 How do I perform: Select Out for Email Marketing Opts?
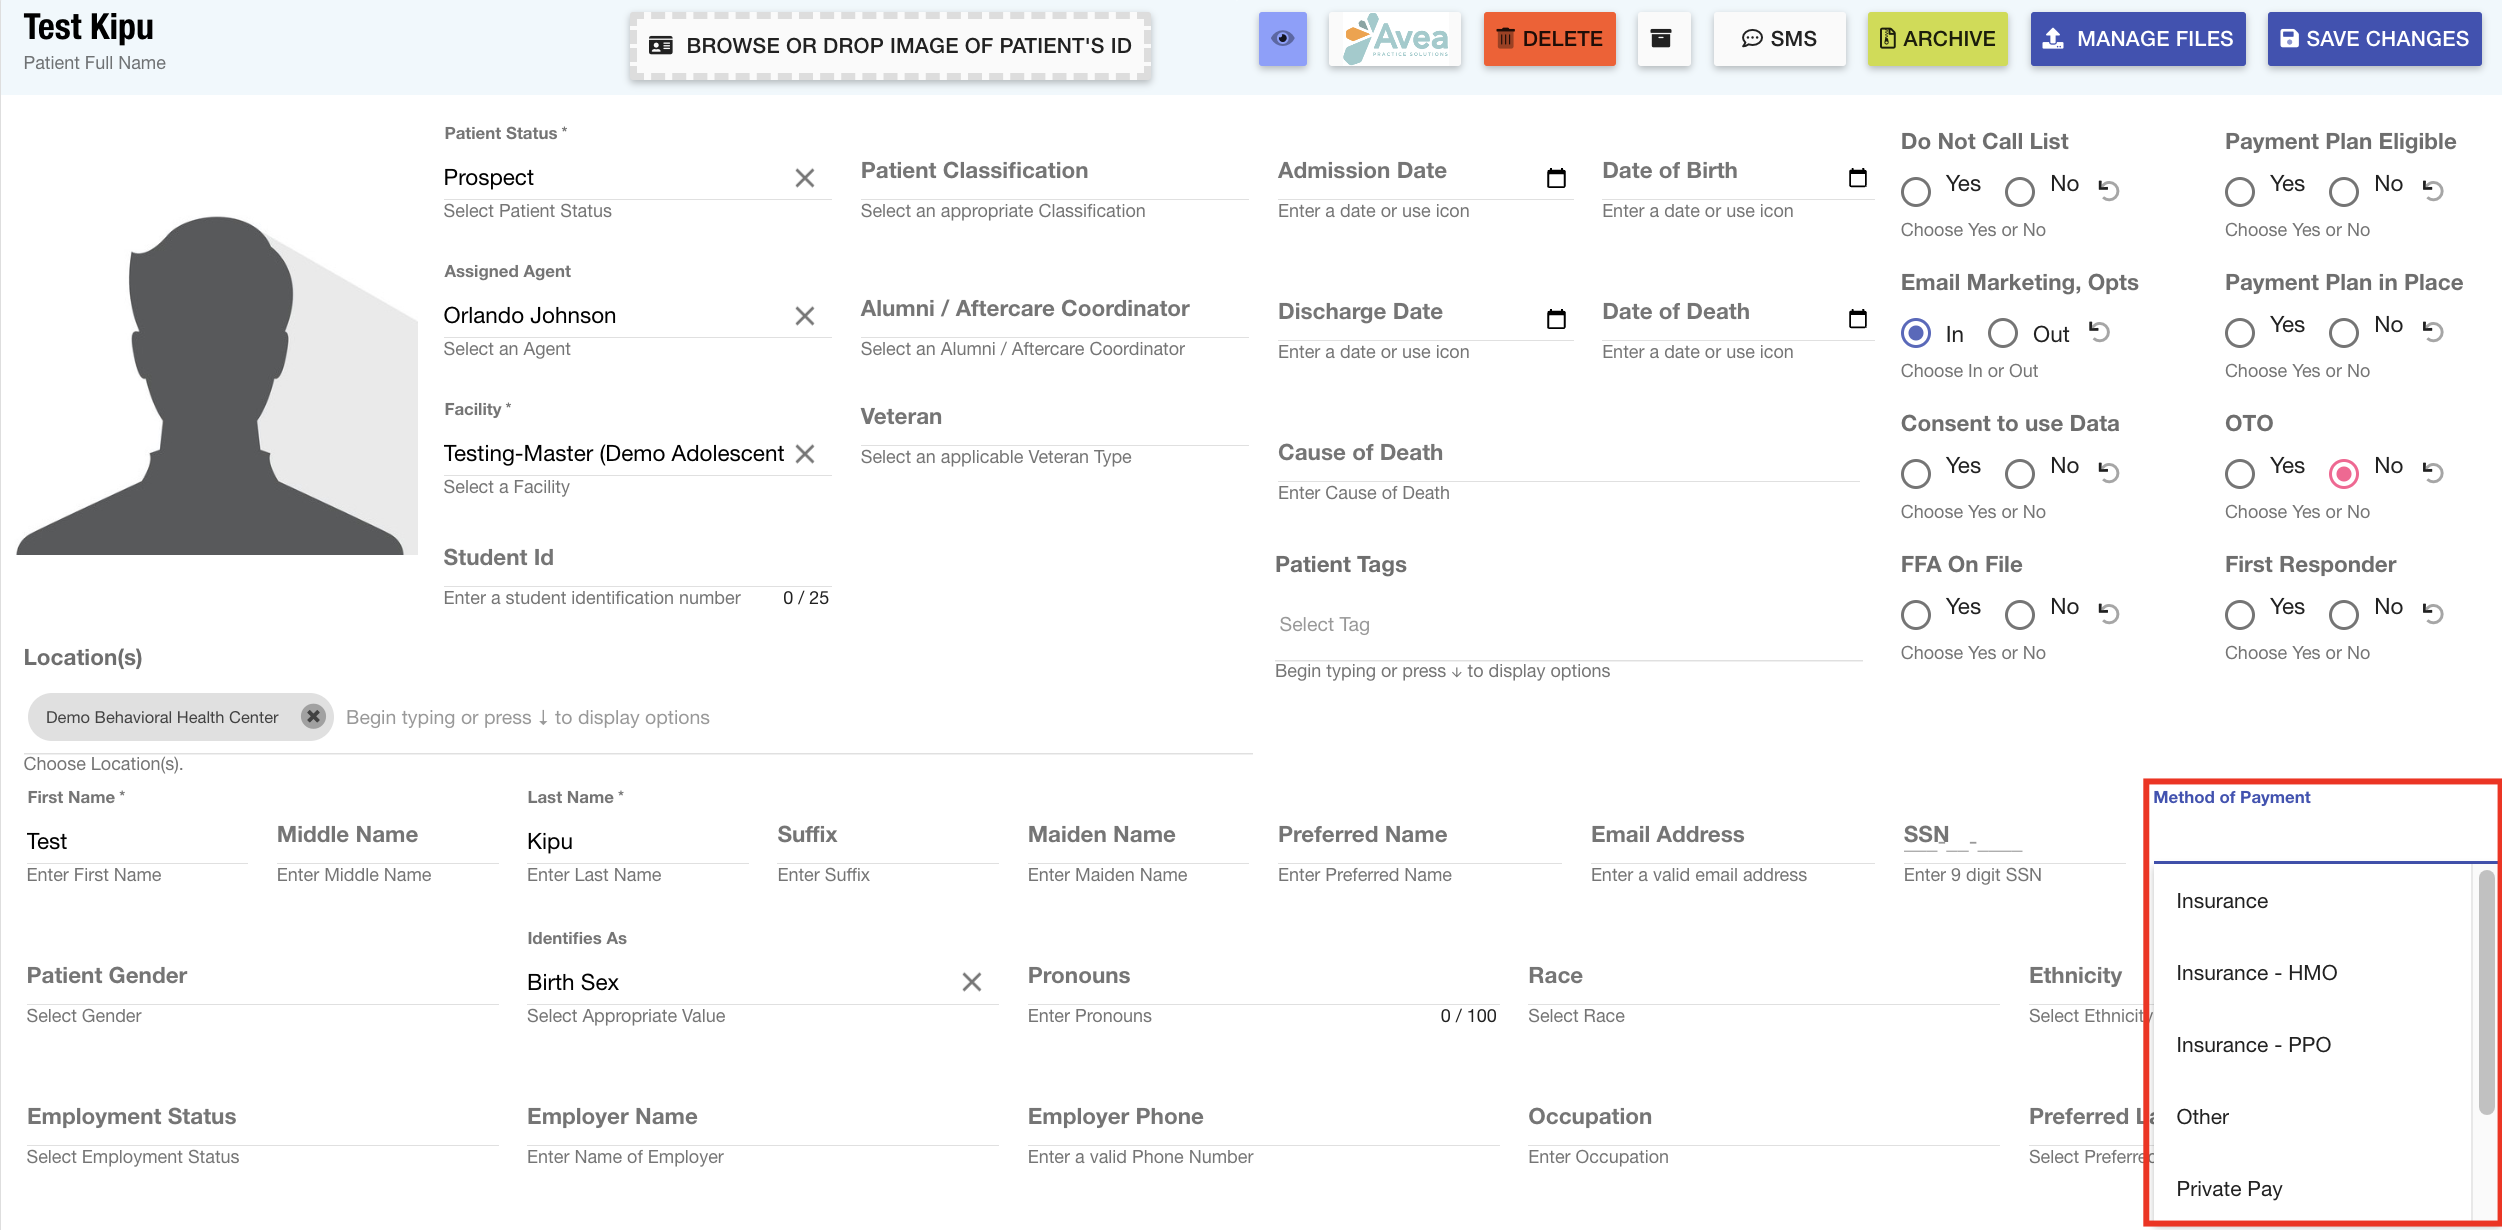[x=2003, y=333]
